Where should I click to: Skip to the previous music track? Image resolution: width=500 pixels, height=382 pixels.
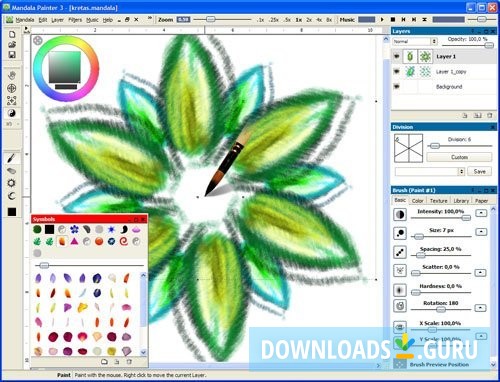point(403,20)
